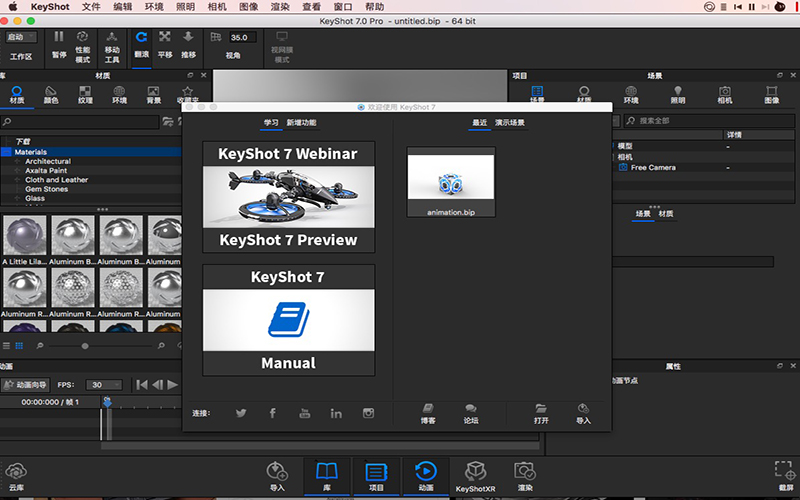Click 打开 open button in welcome dialog
Viewport: 800px width, 500px height.
(x=541, y=414)
